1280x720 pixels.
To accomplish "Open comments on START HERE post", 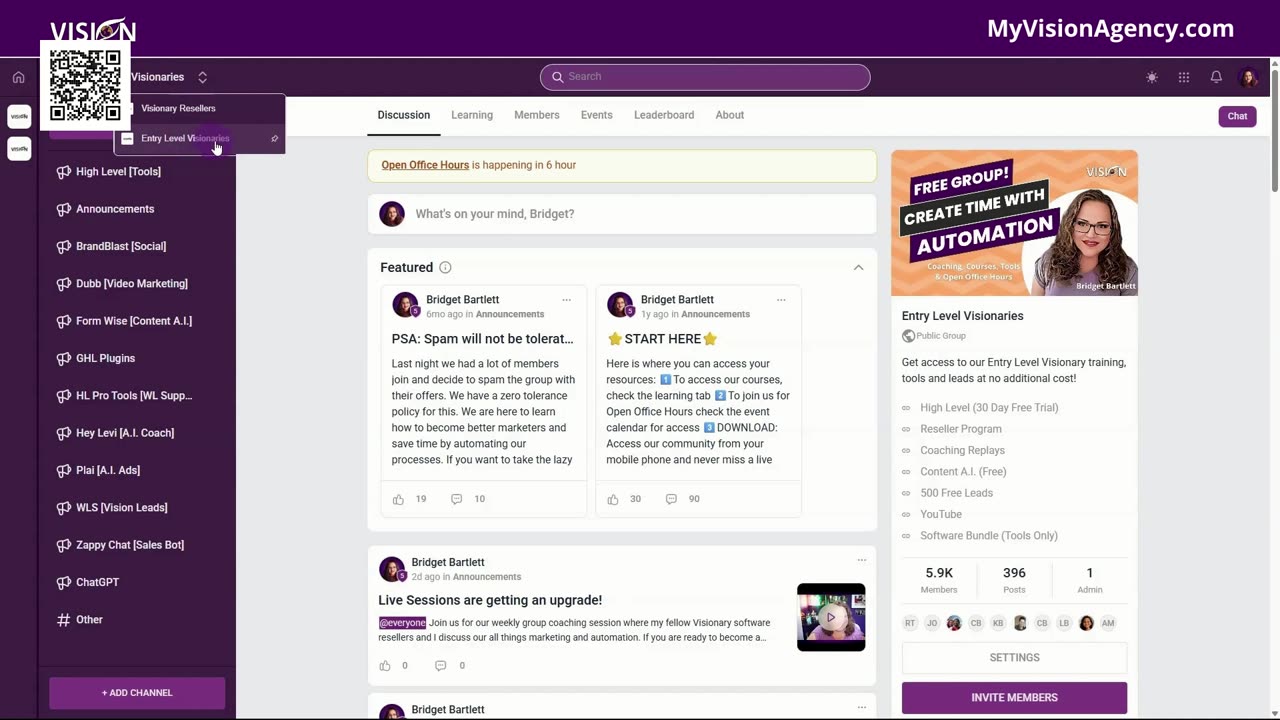I will [x=671, y=499].
